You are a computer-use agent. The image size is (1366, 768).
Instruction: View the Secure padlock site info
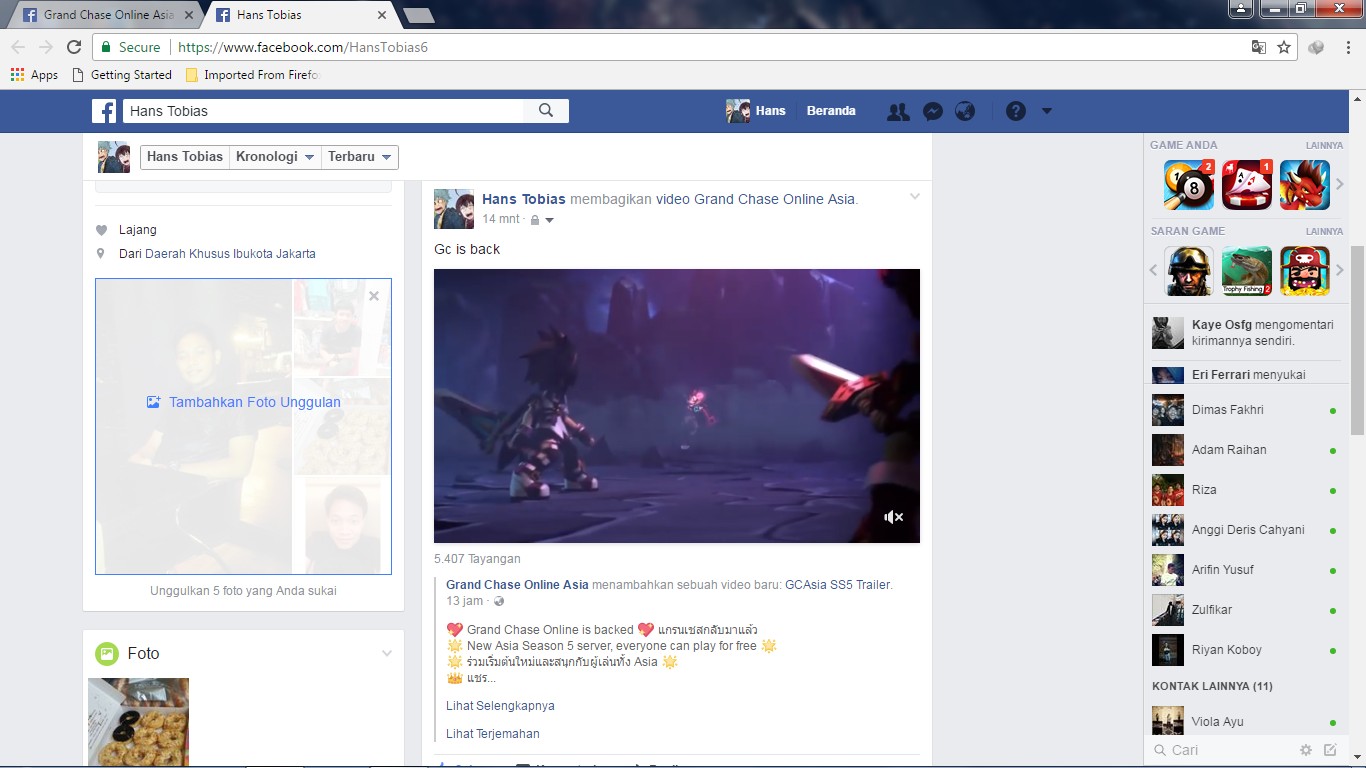pyautogui.click(x=131, y=47)
